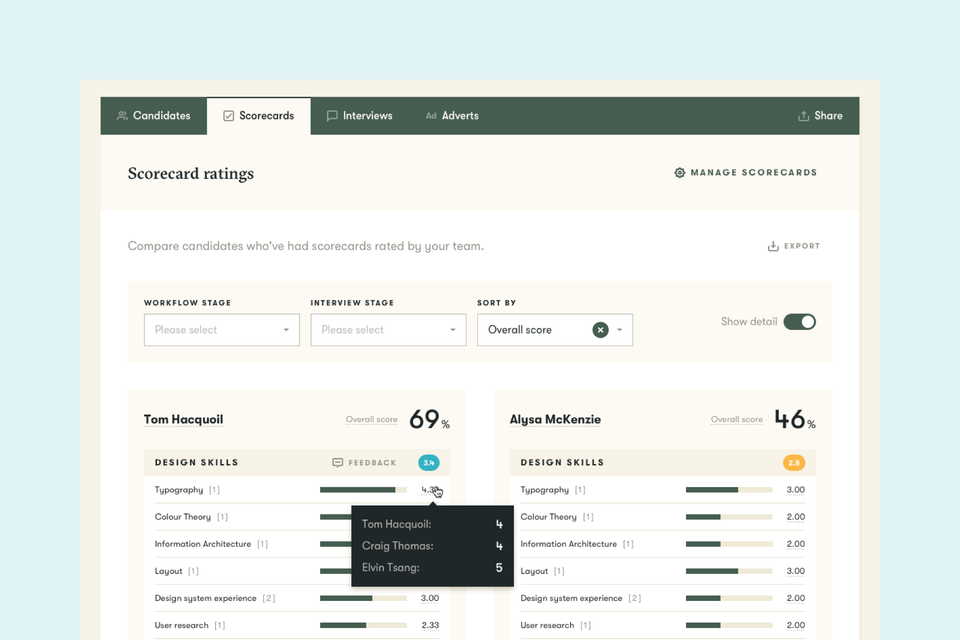The height and width of the screenshot is (640, 960).
Task: Click Tom Hacquoil's Design Skills header
Action: (x=197, y=462)
